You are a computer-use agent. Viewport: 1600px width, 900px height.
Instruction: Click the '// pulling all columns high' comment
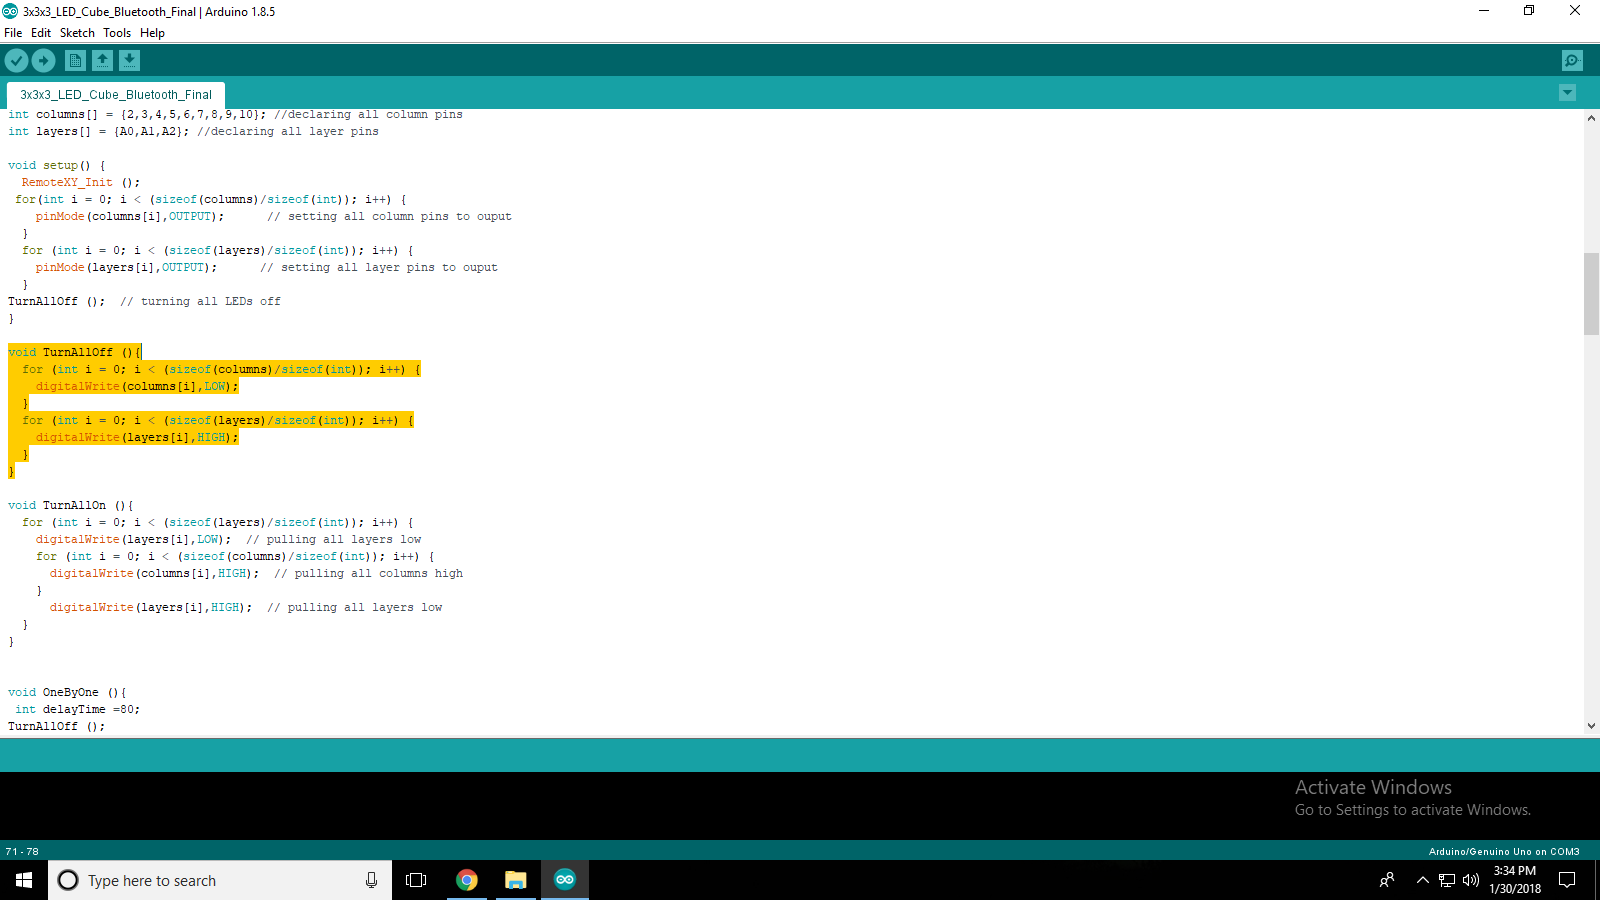point(368,574)
